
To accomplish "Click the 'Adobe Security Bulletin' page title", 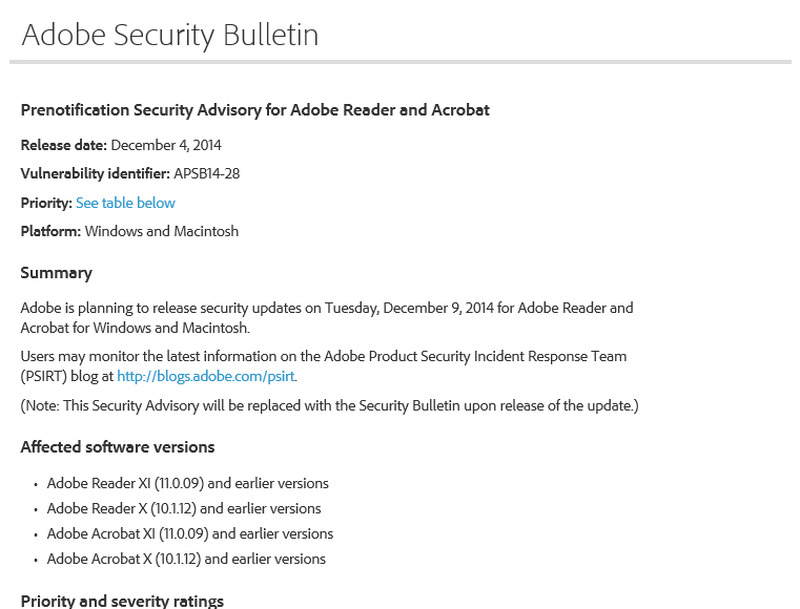I will click(x=170, y=35).
